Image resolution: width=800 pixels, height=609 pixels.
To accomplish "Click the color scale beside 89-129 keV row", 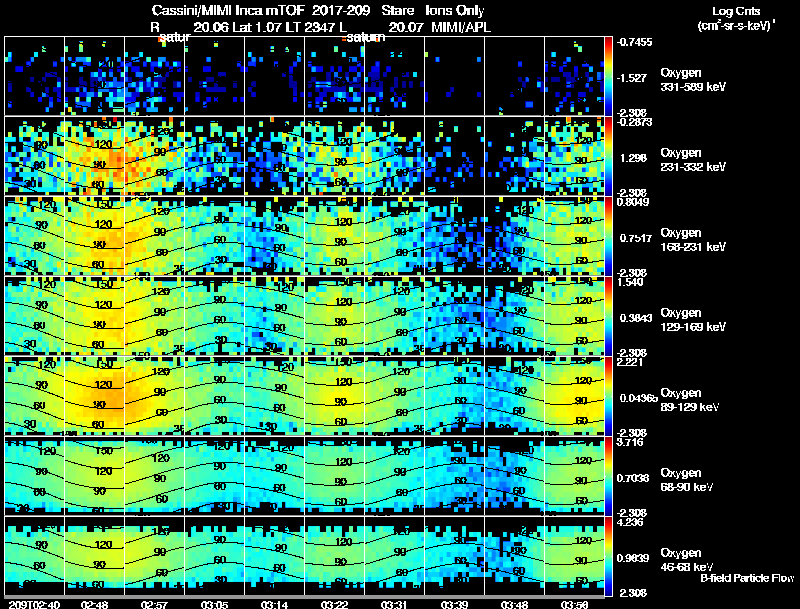I will (608, 396).
